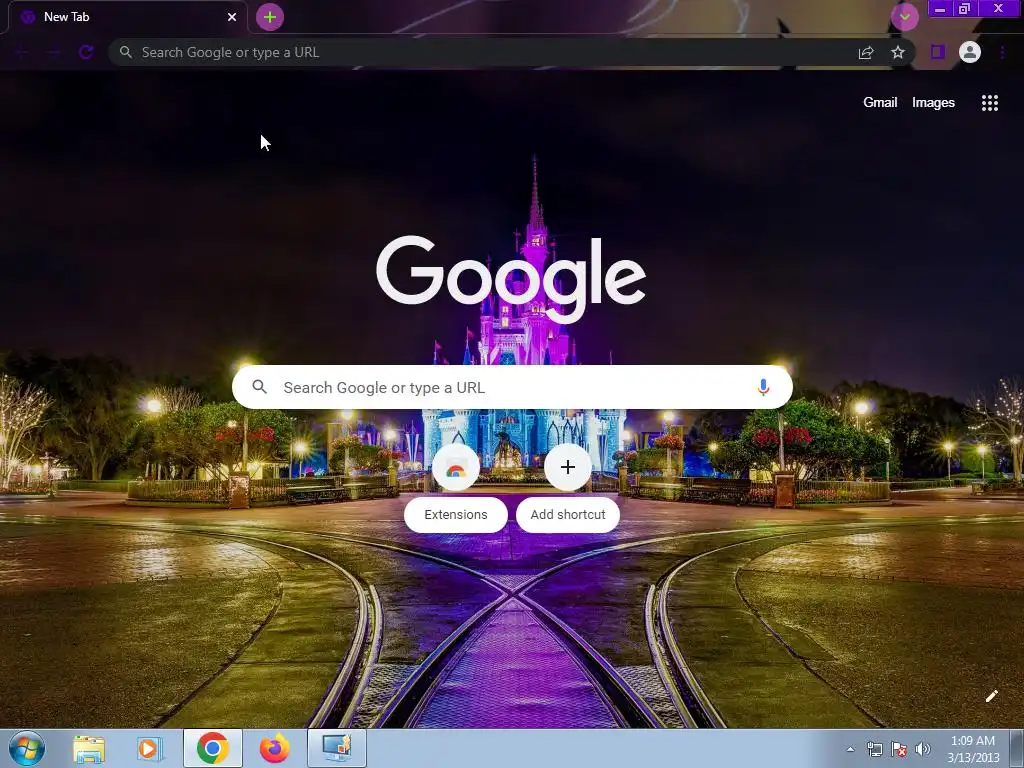
Task: Open a new tab with the plus button
Action: [x=270, y=17]
